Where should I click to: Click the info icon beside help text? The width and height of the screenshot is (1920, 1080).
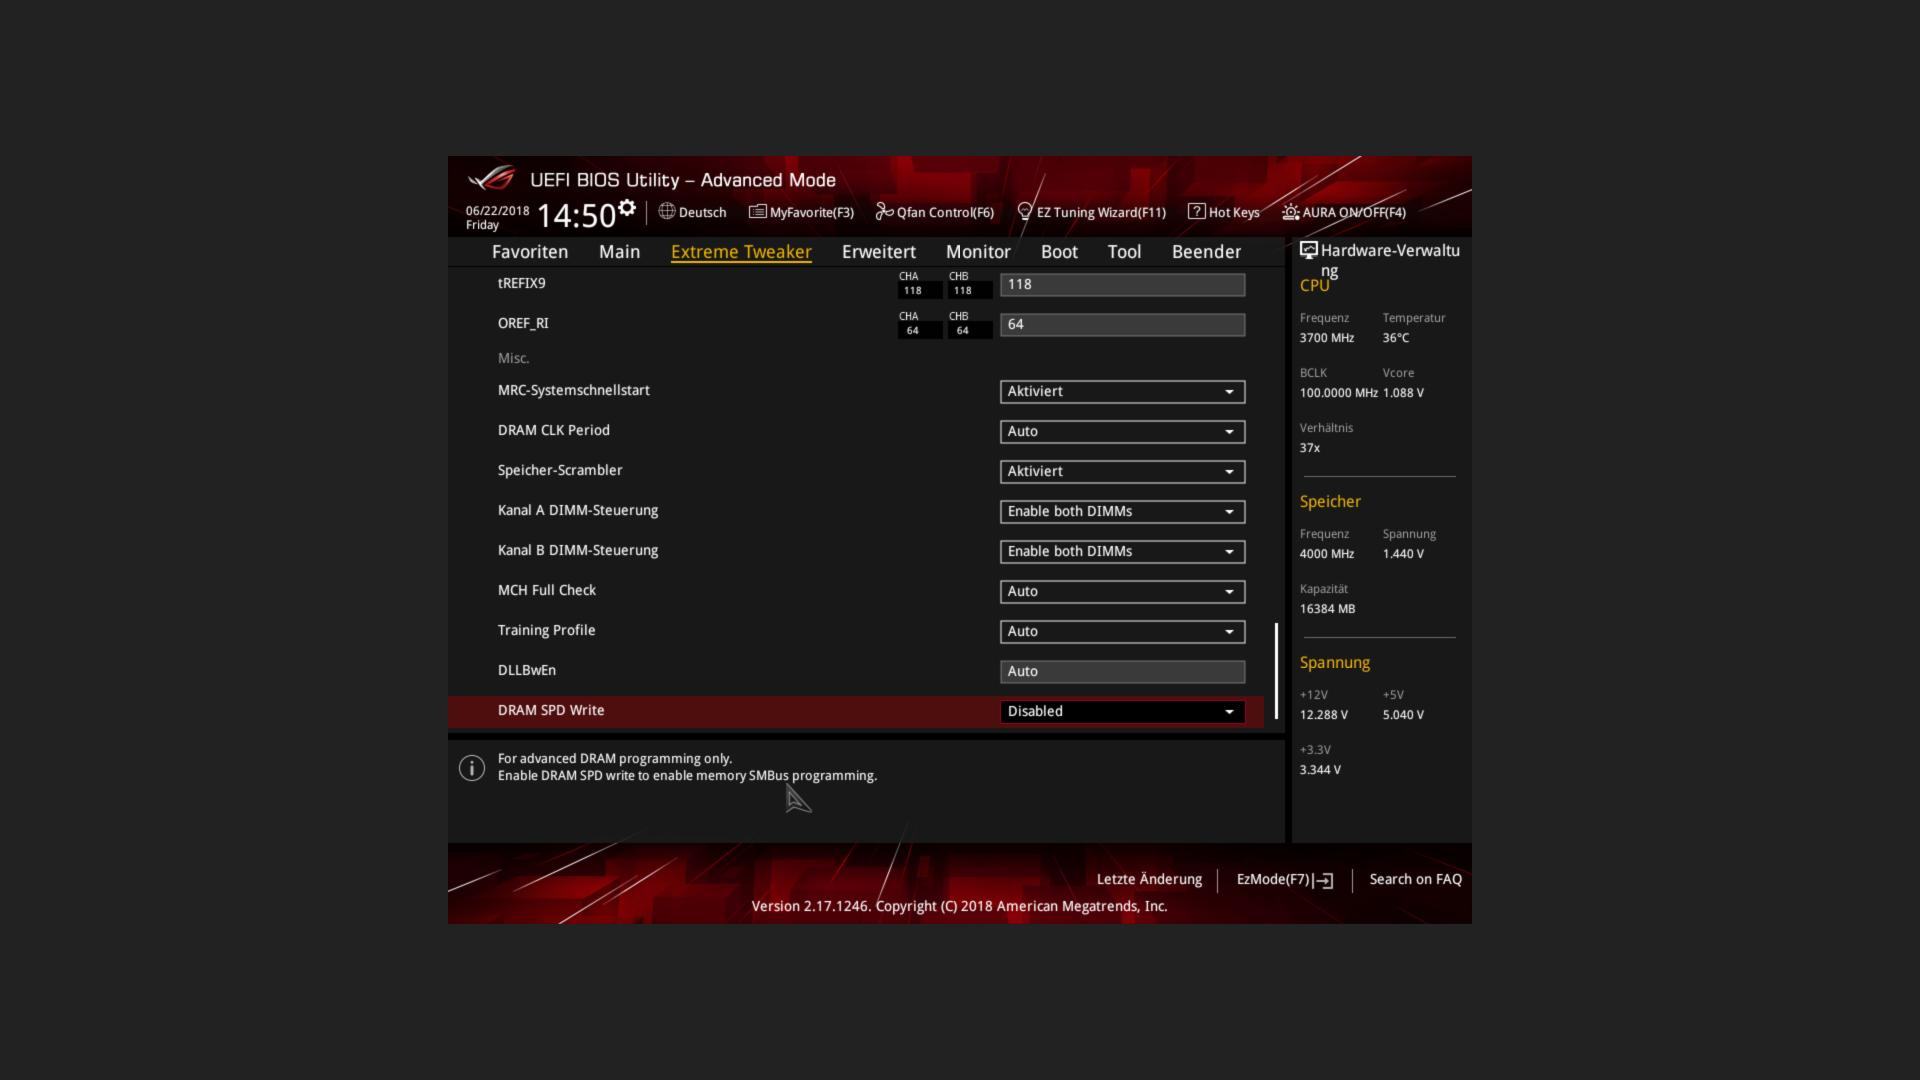(x=472, y=767)
